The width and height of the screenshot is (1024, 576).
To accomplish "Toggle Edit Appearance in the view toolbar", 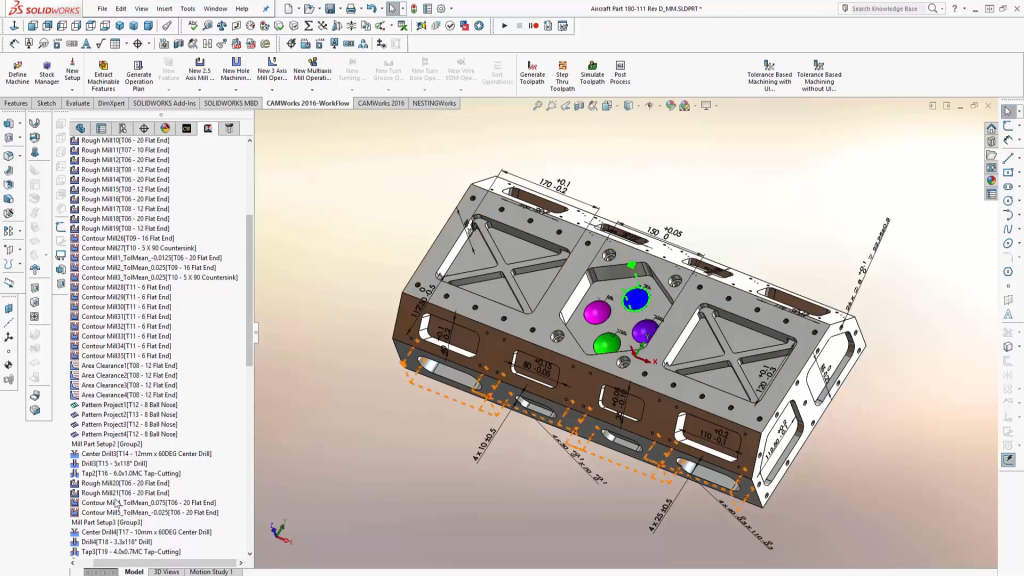I will tap(671, 105).
